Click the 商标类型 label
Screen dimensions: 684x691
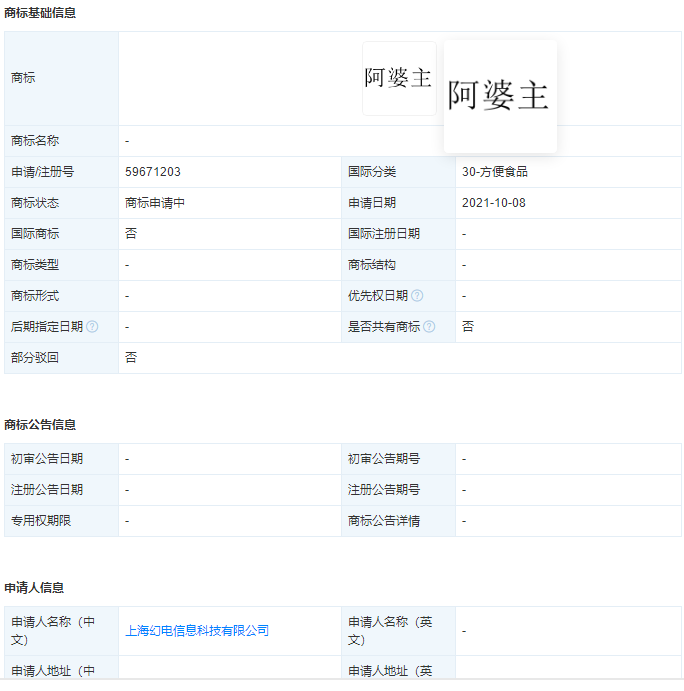pyautogui.click(x=35, y=265)
